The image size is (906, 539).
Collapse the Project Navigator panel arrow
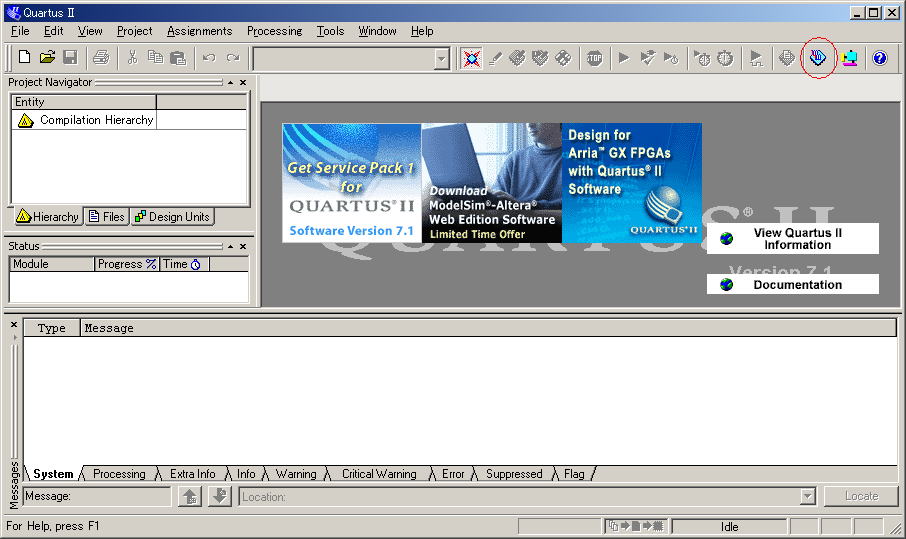[x=230, y=82]
